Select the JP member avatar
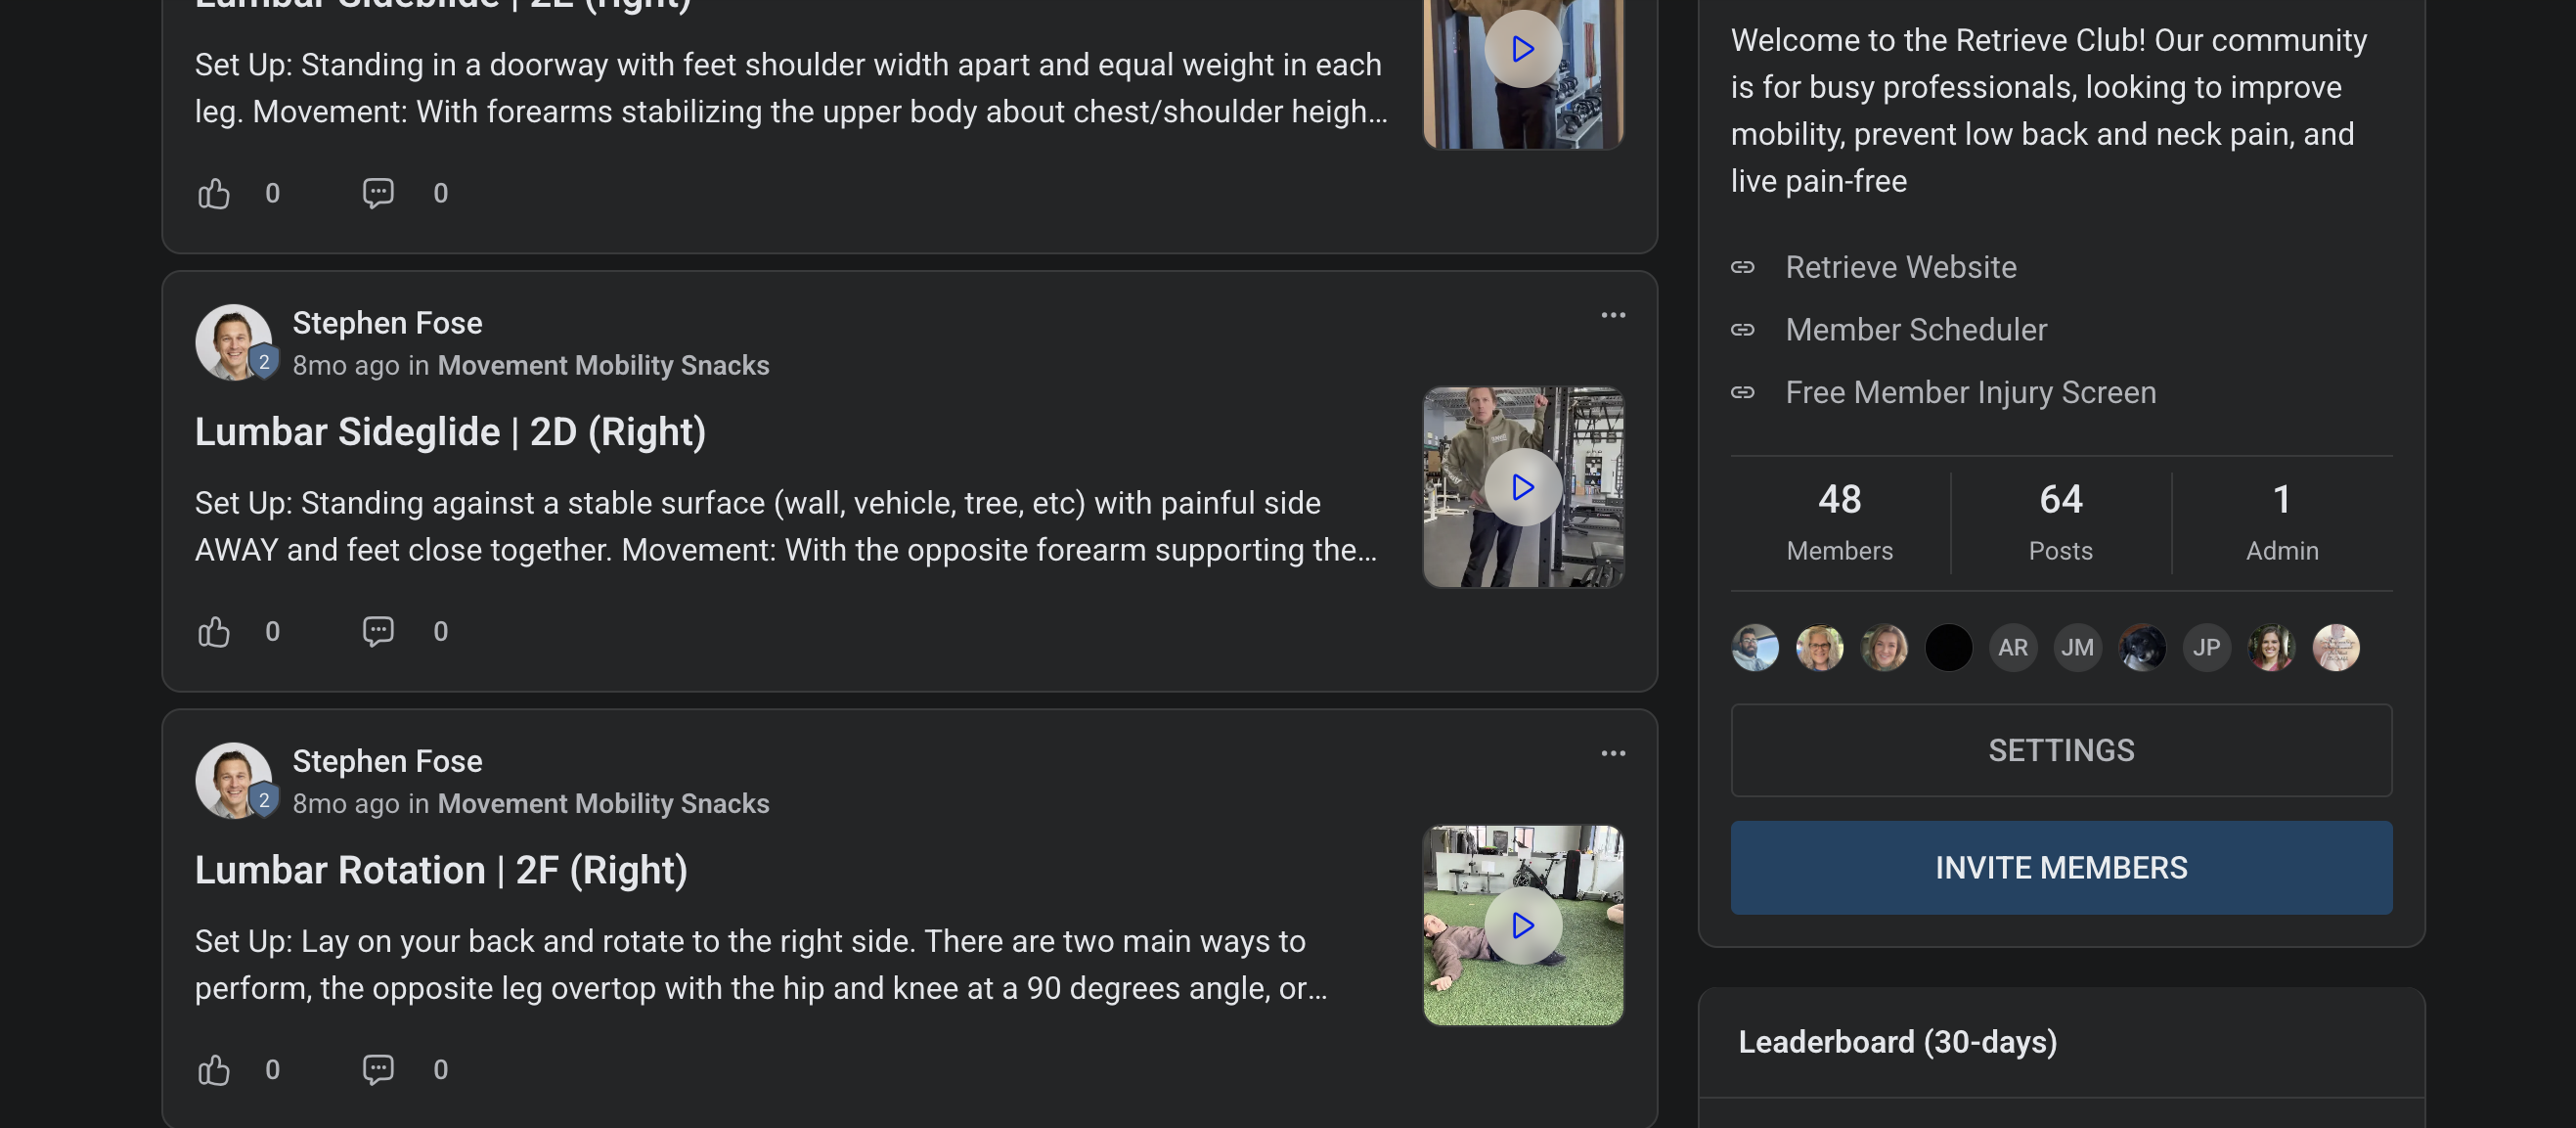 click(x=2206, y=648)
